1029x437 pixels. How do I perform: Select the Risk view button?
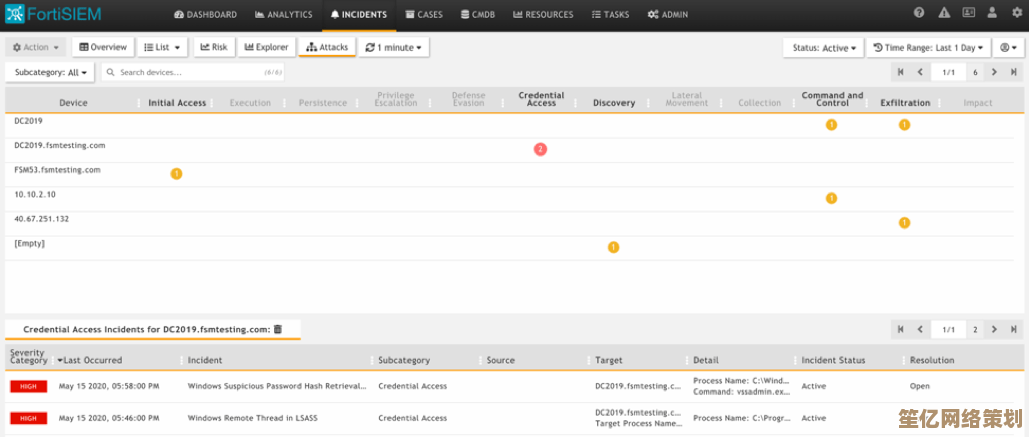[x=213, y=47]
